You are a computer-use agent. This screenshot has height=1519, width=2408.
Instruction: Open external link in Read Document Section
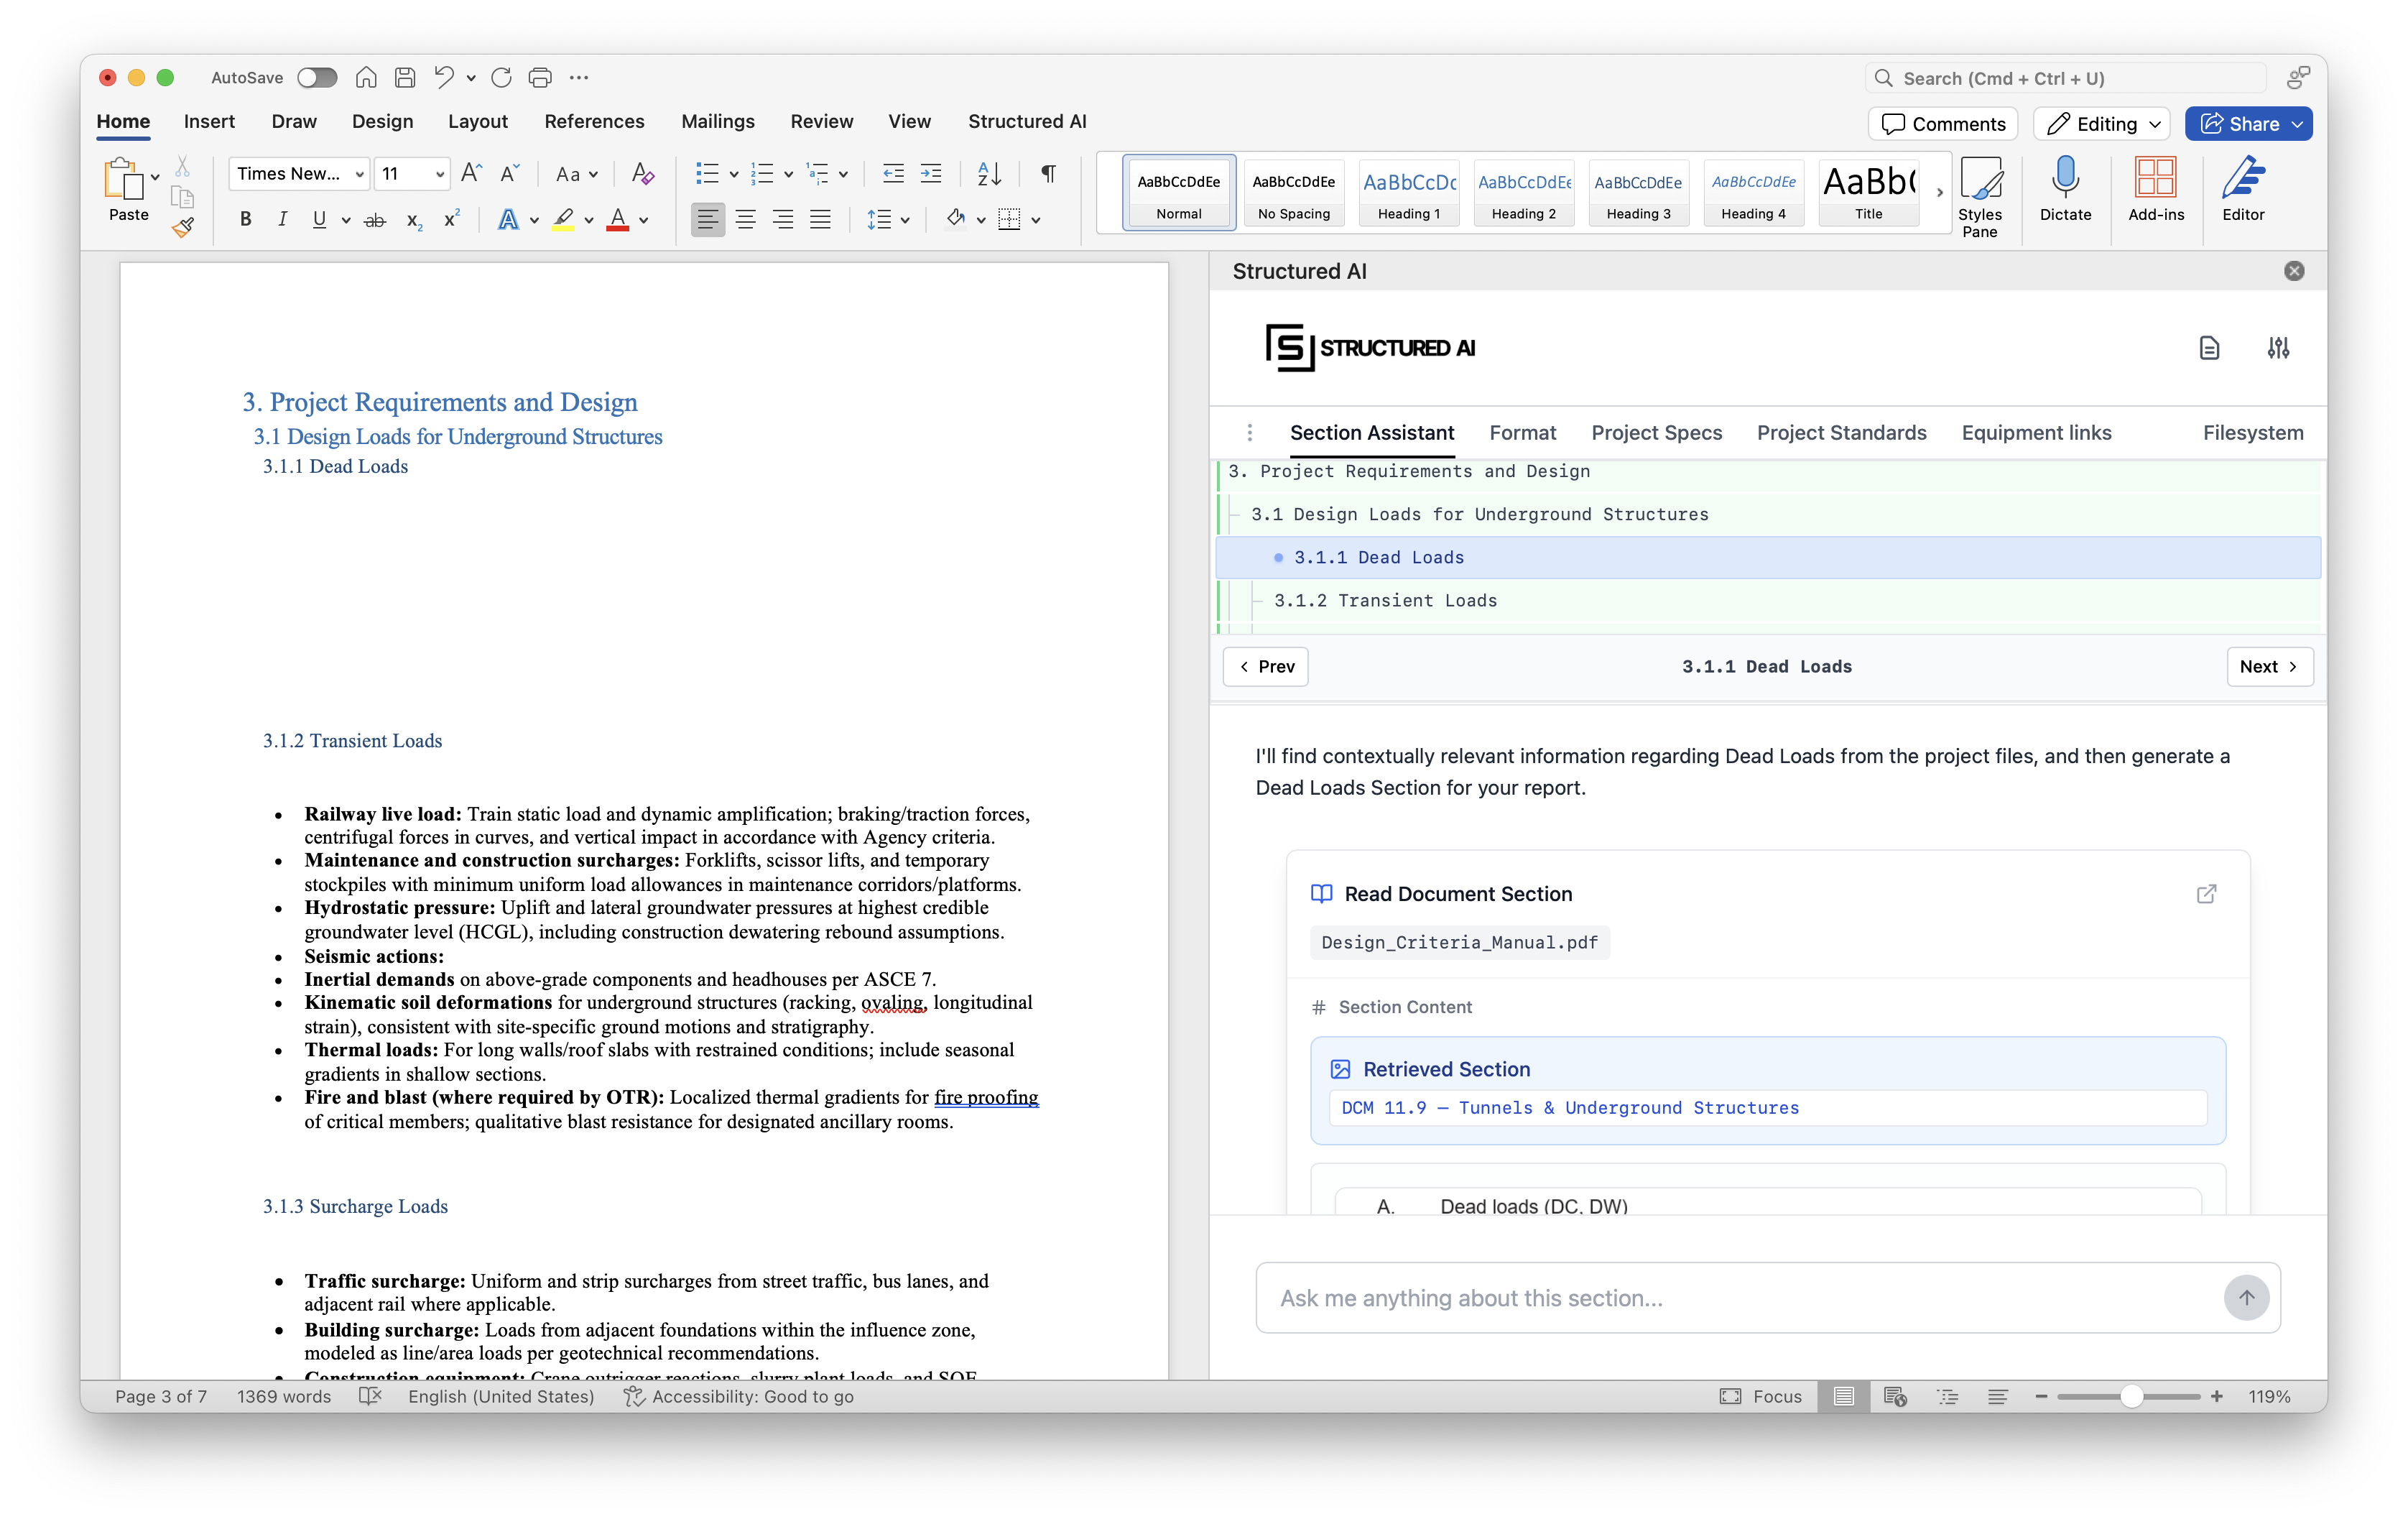2206,894
